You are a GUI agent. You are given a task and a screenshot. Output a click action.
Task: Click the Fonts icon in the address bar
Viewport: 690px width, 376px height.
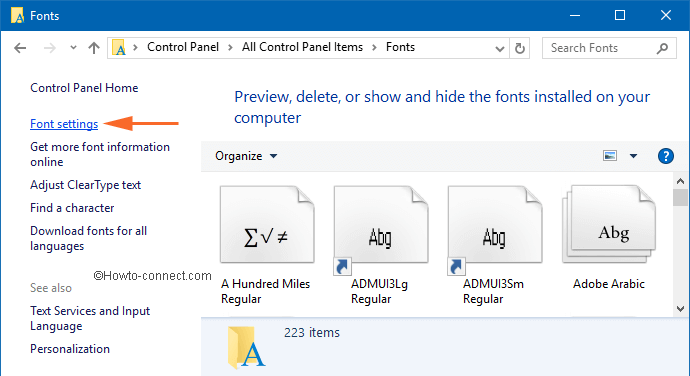pos(119,48)
